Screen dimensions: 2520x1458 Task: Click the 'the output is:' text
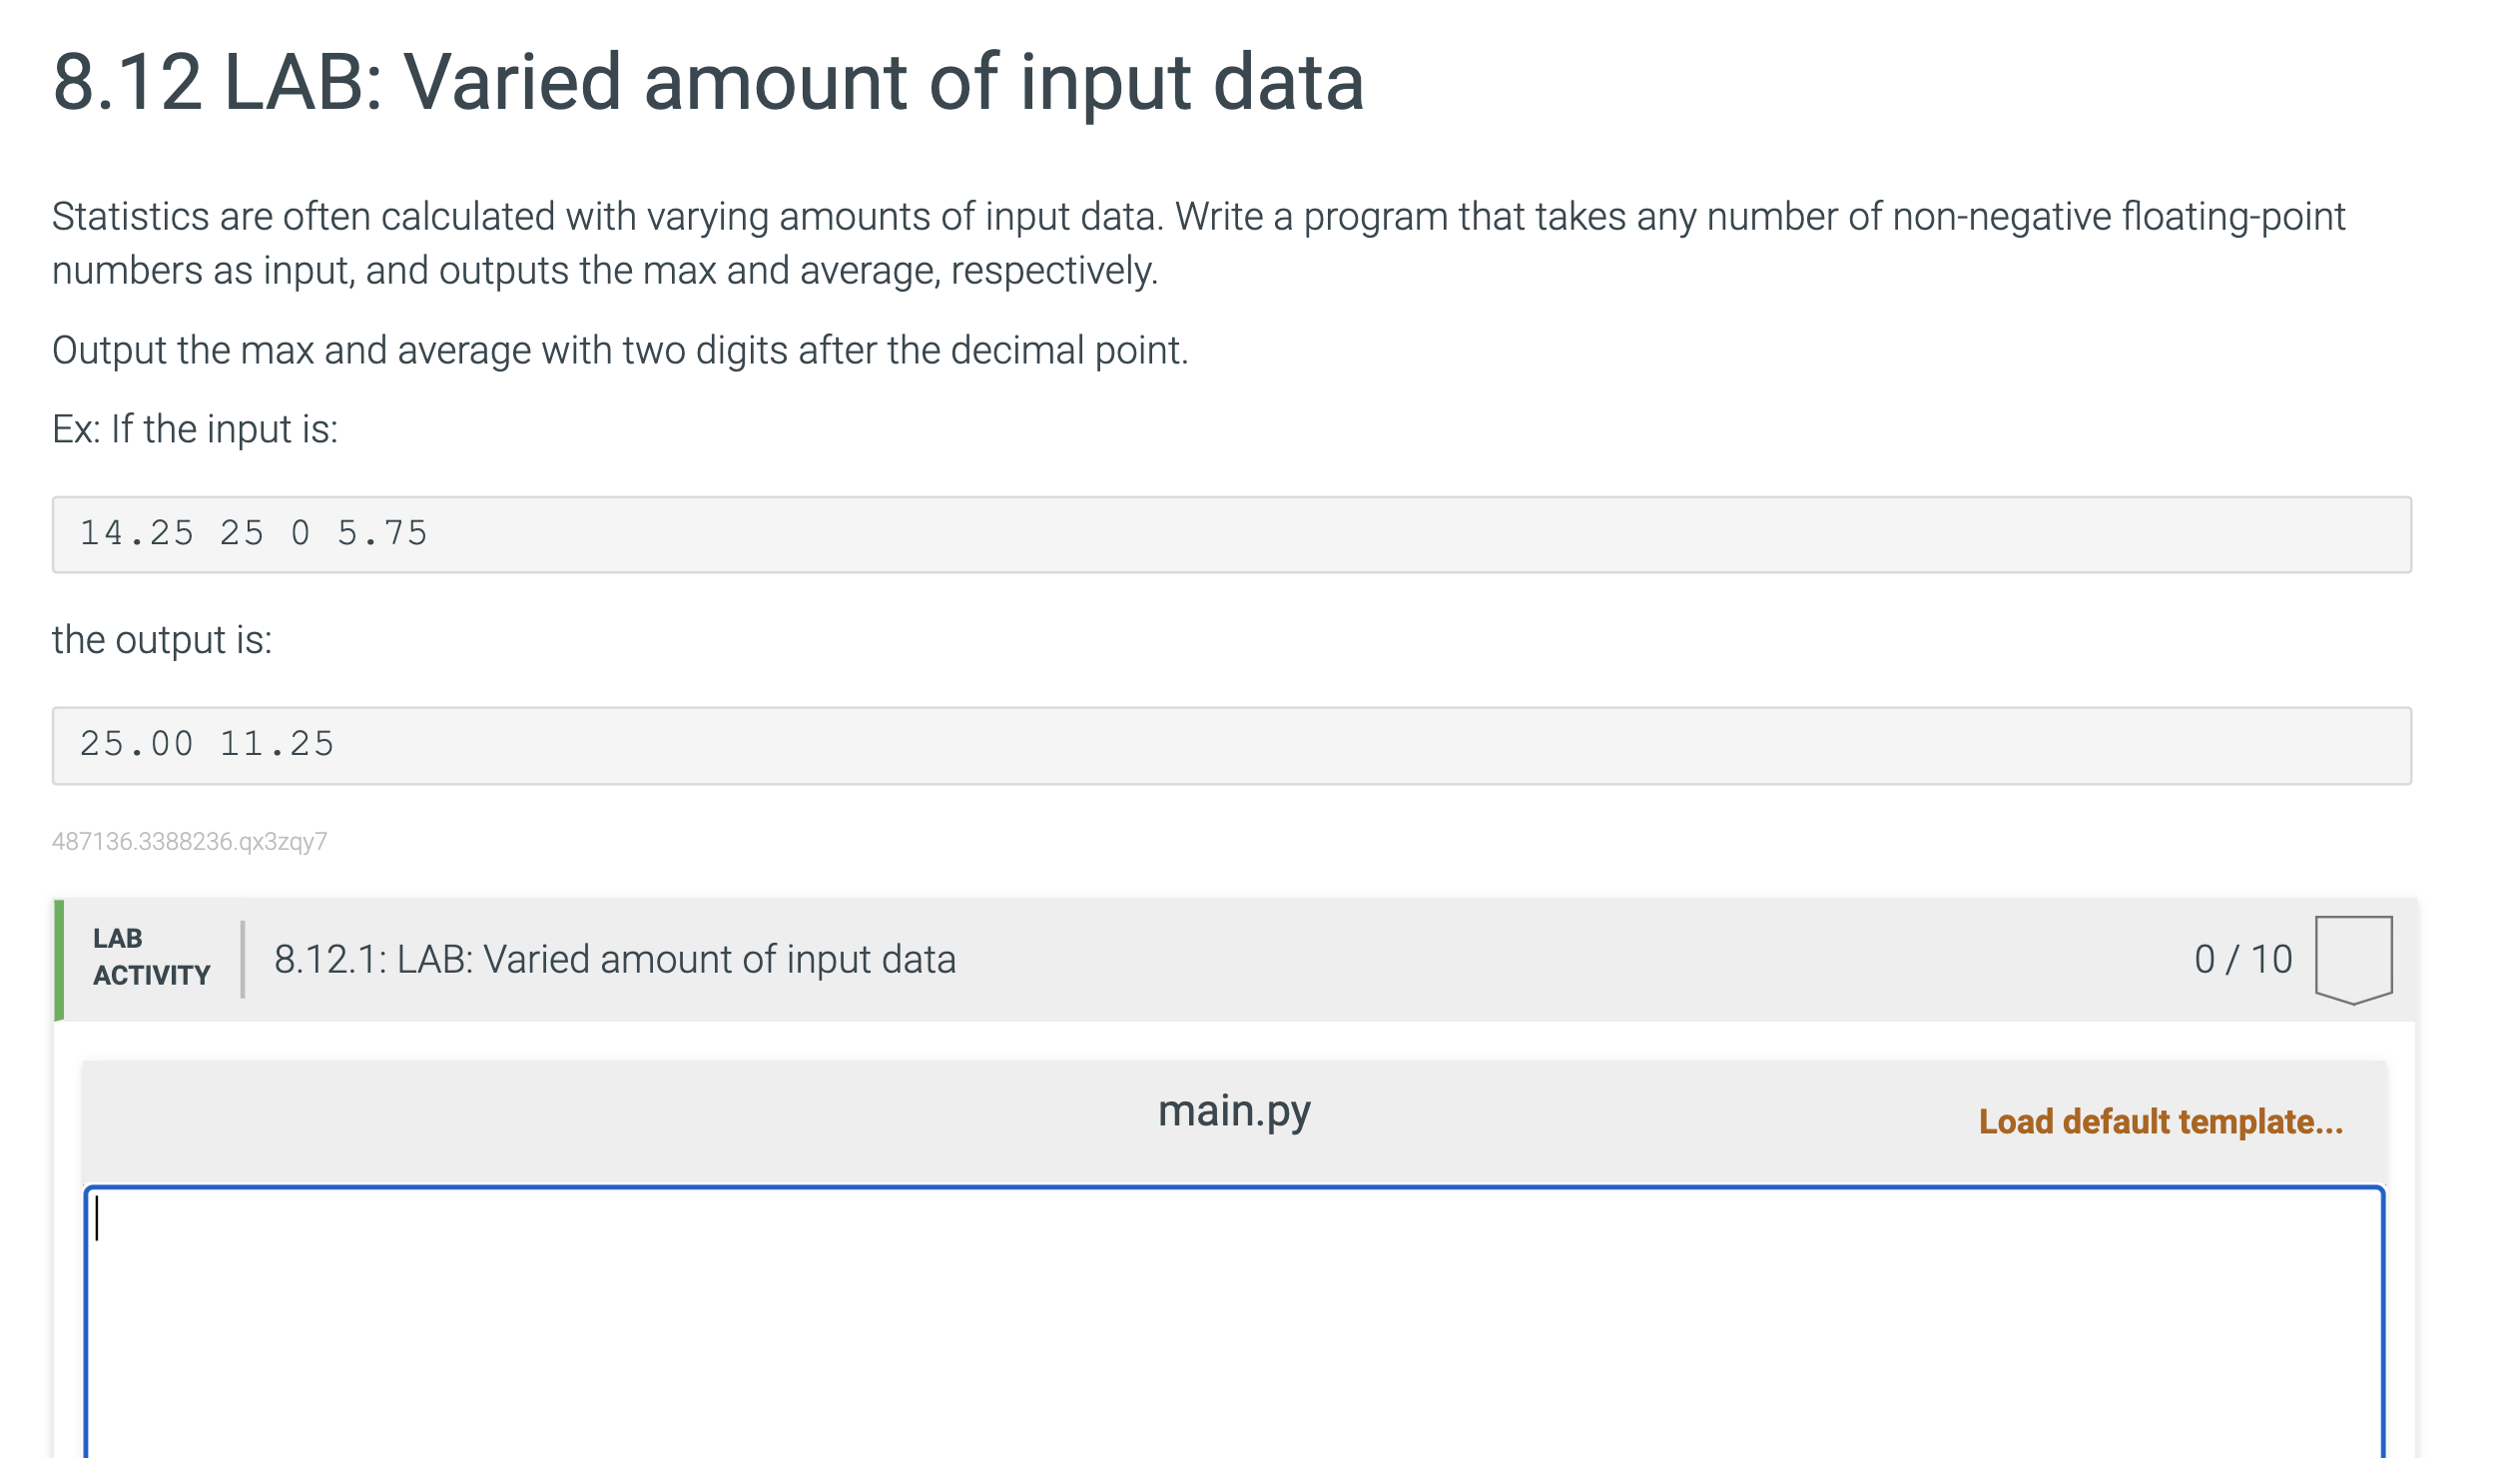(x=162, y=640)
